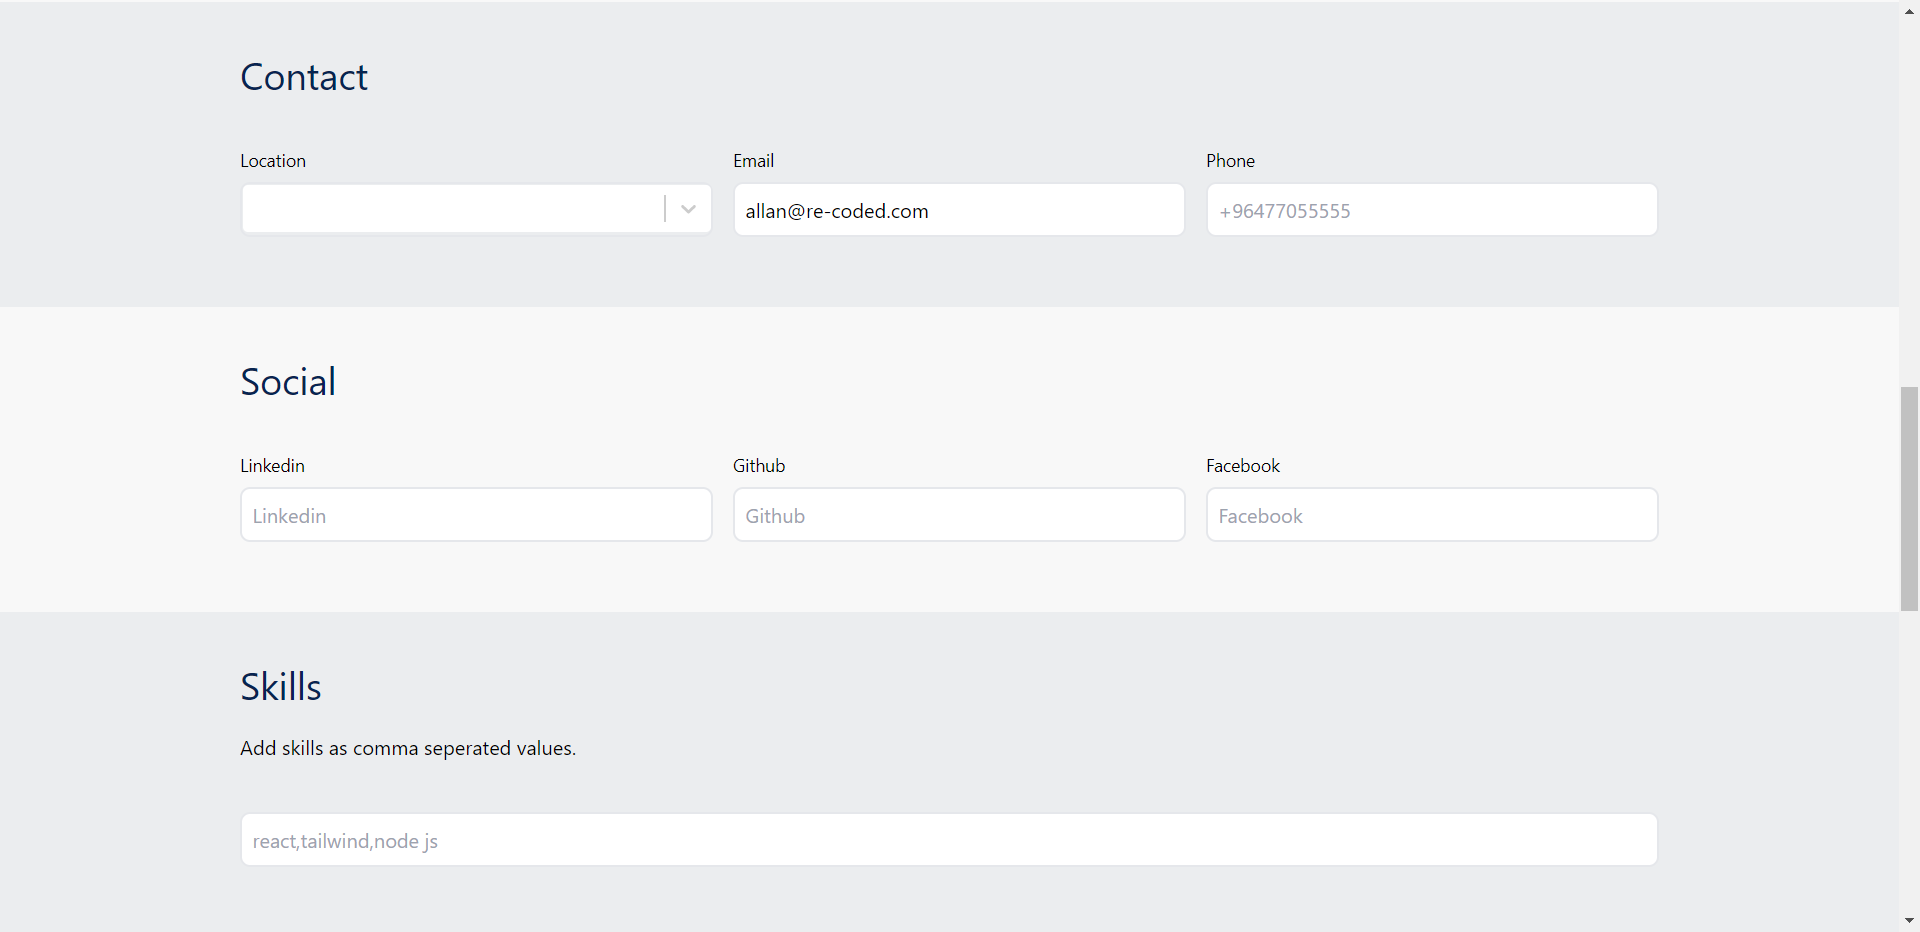Select the Email field containing allan@re-coded.com
The height and width of the screenshot is (932, 1920).
click(x=958, y=210)
